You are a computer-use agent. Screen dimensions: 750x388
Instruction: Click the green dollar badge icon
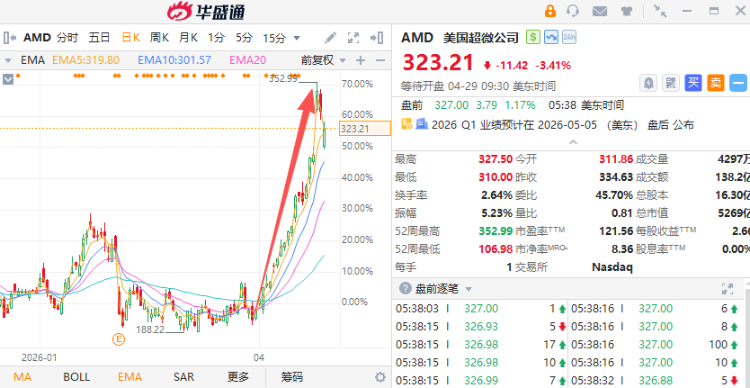(533, 37)
